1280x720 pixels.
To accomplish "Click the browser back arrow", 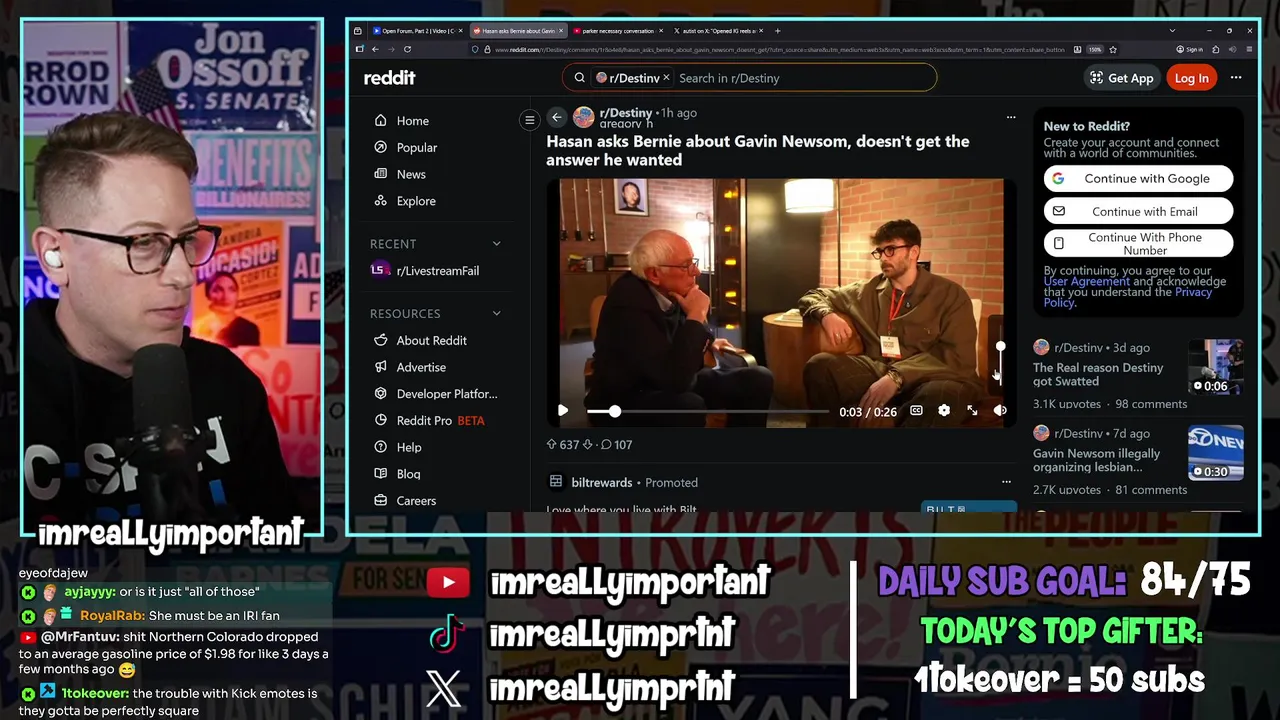I will pyautogui.click(x=375, y=49).
